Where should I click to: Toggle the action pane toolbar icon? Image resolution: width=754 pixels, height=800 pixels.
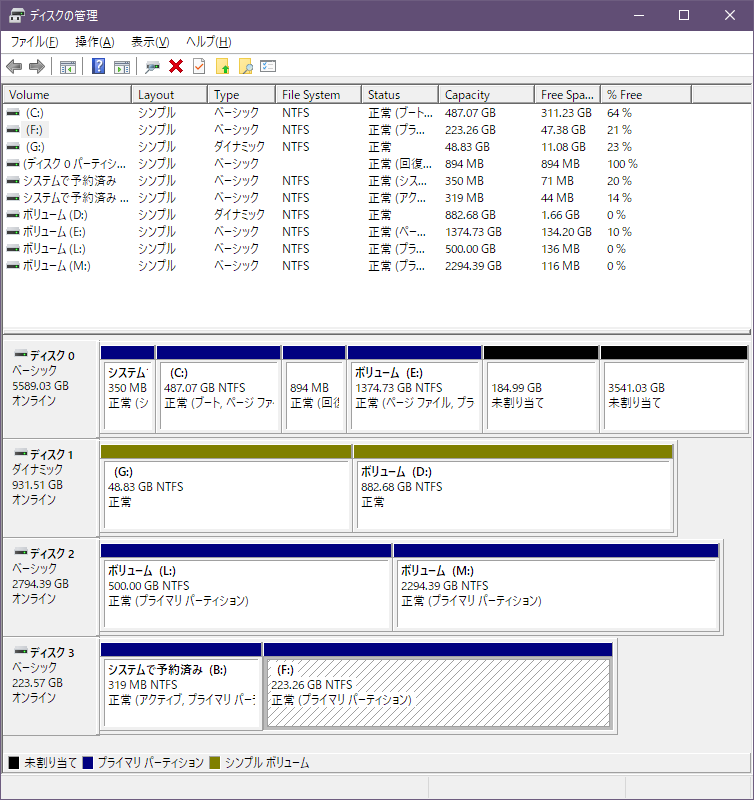point(122,66)
